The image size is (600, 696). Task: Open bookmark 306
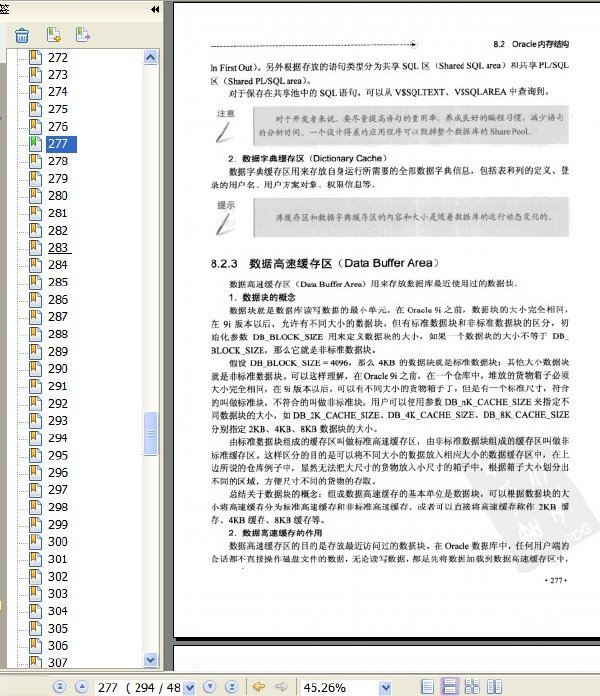click(58, 645)
